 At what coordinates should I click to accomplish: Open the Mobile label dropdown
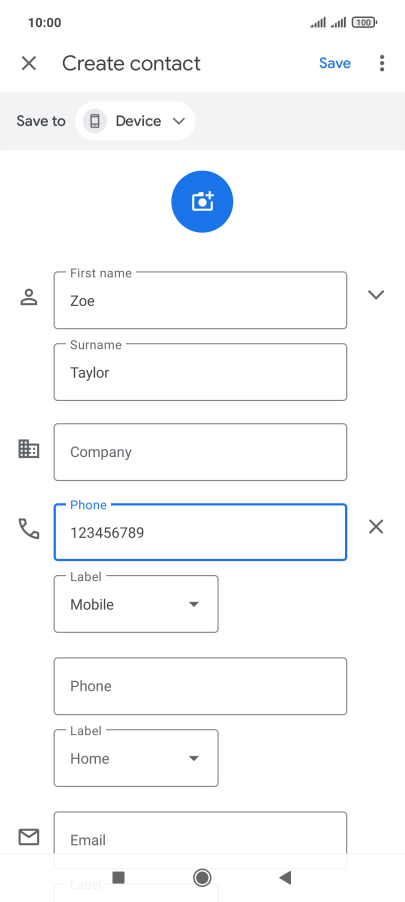click(136, 604)
